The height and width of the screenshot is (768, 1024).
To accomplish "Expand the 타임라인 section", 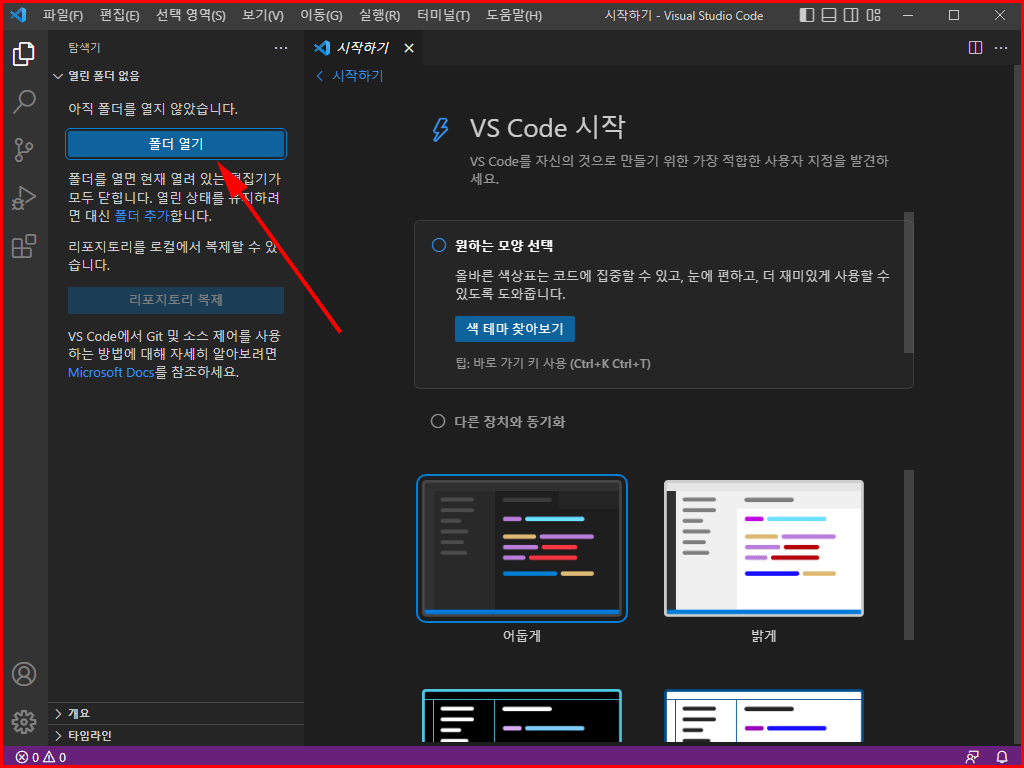I will [x=176, y=735].
